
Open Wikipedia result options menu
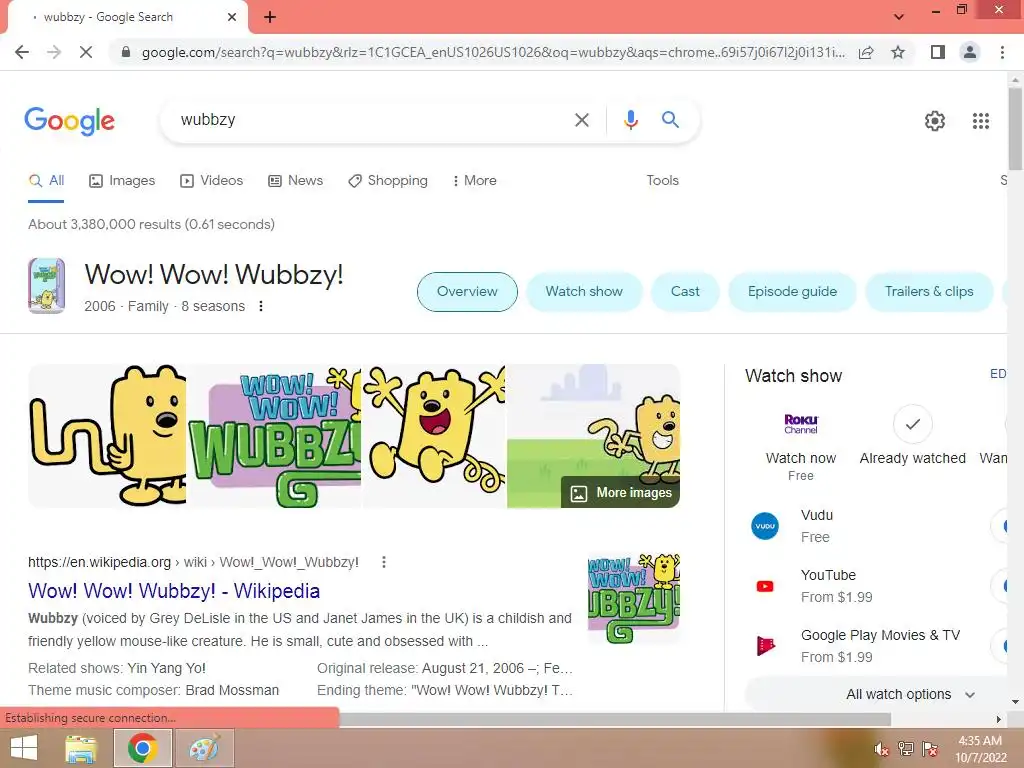(x=384, y=562)
